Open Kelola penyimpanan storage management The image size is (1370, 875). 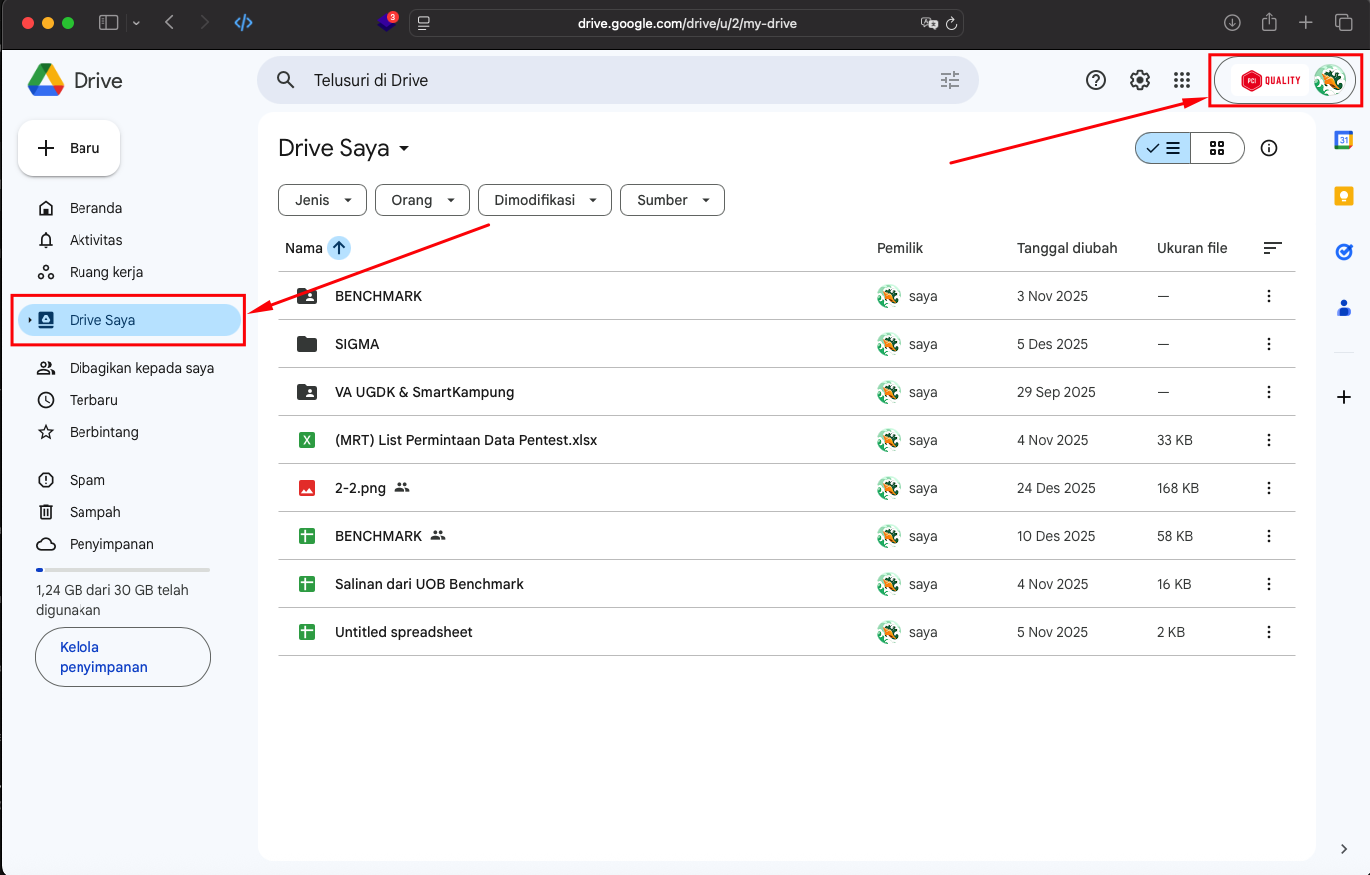[x=122, y=657]
